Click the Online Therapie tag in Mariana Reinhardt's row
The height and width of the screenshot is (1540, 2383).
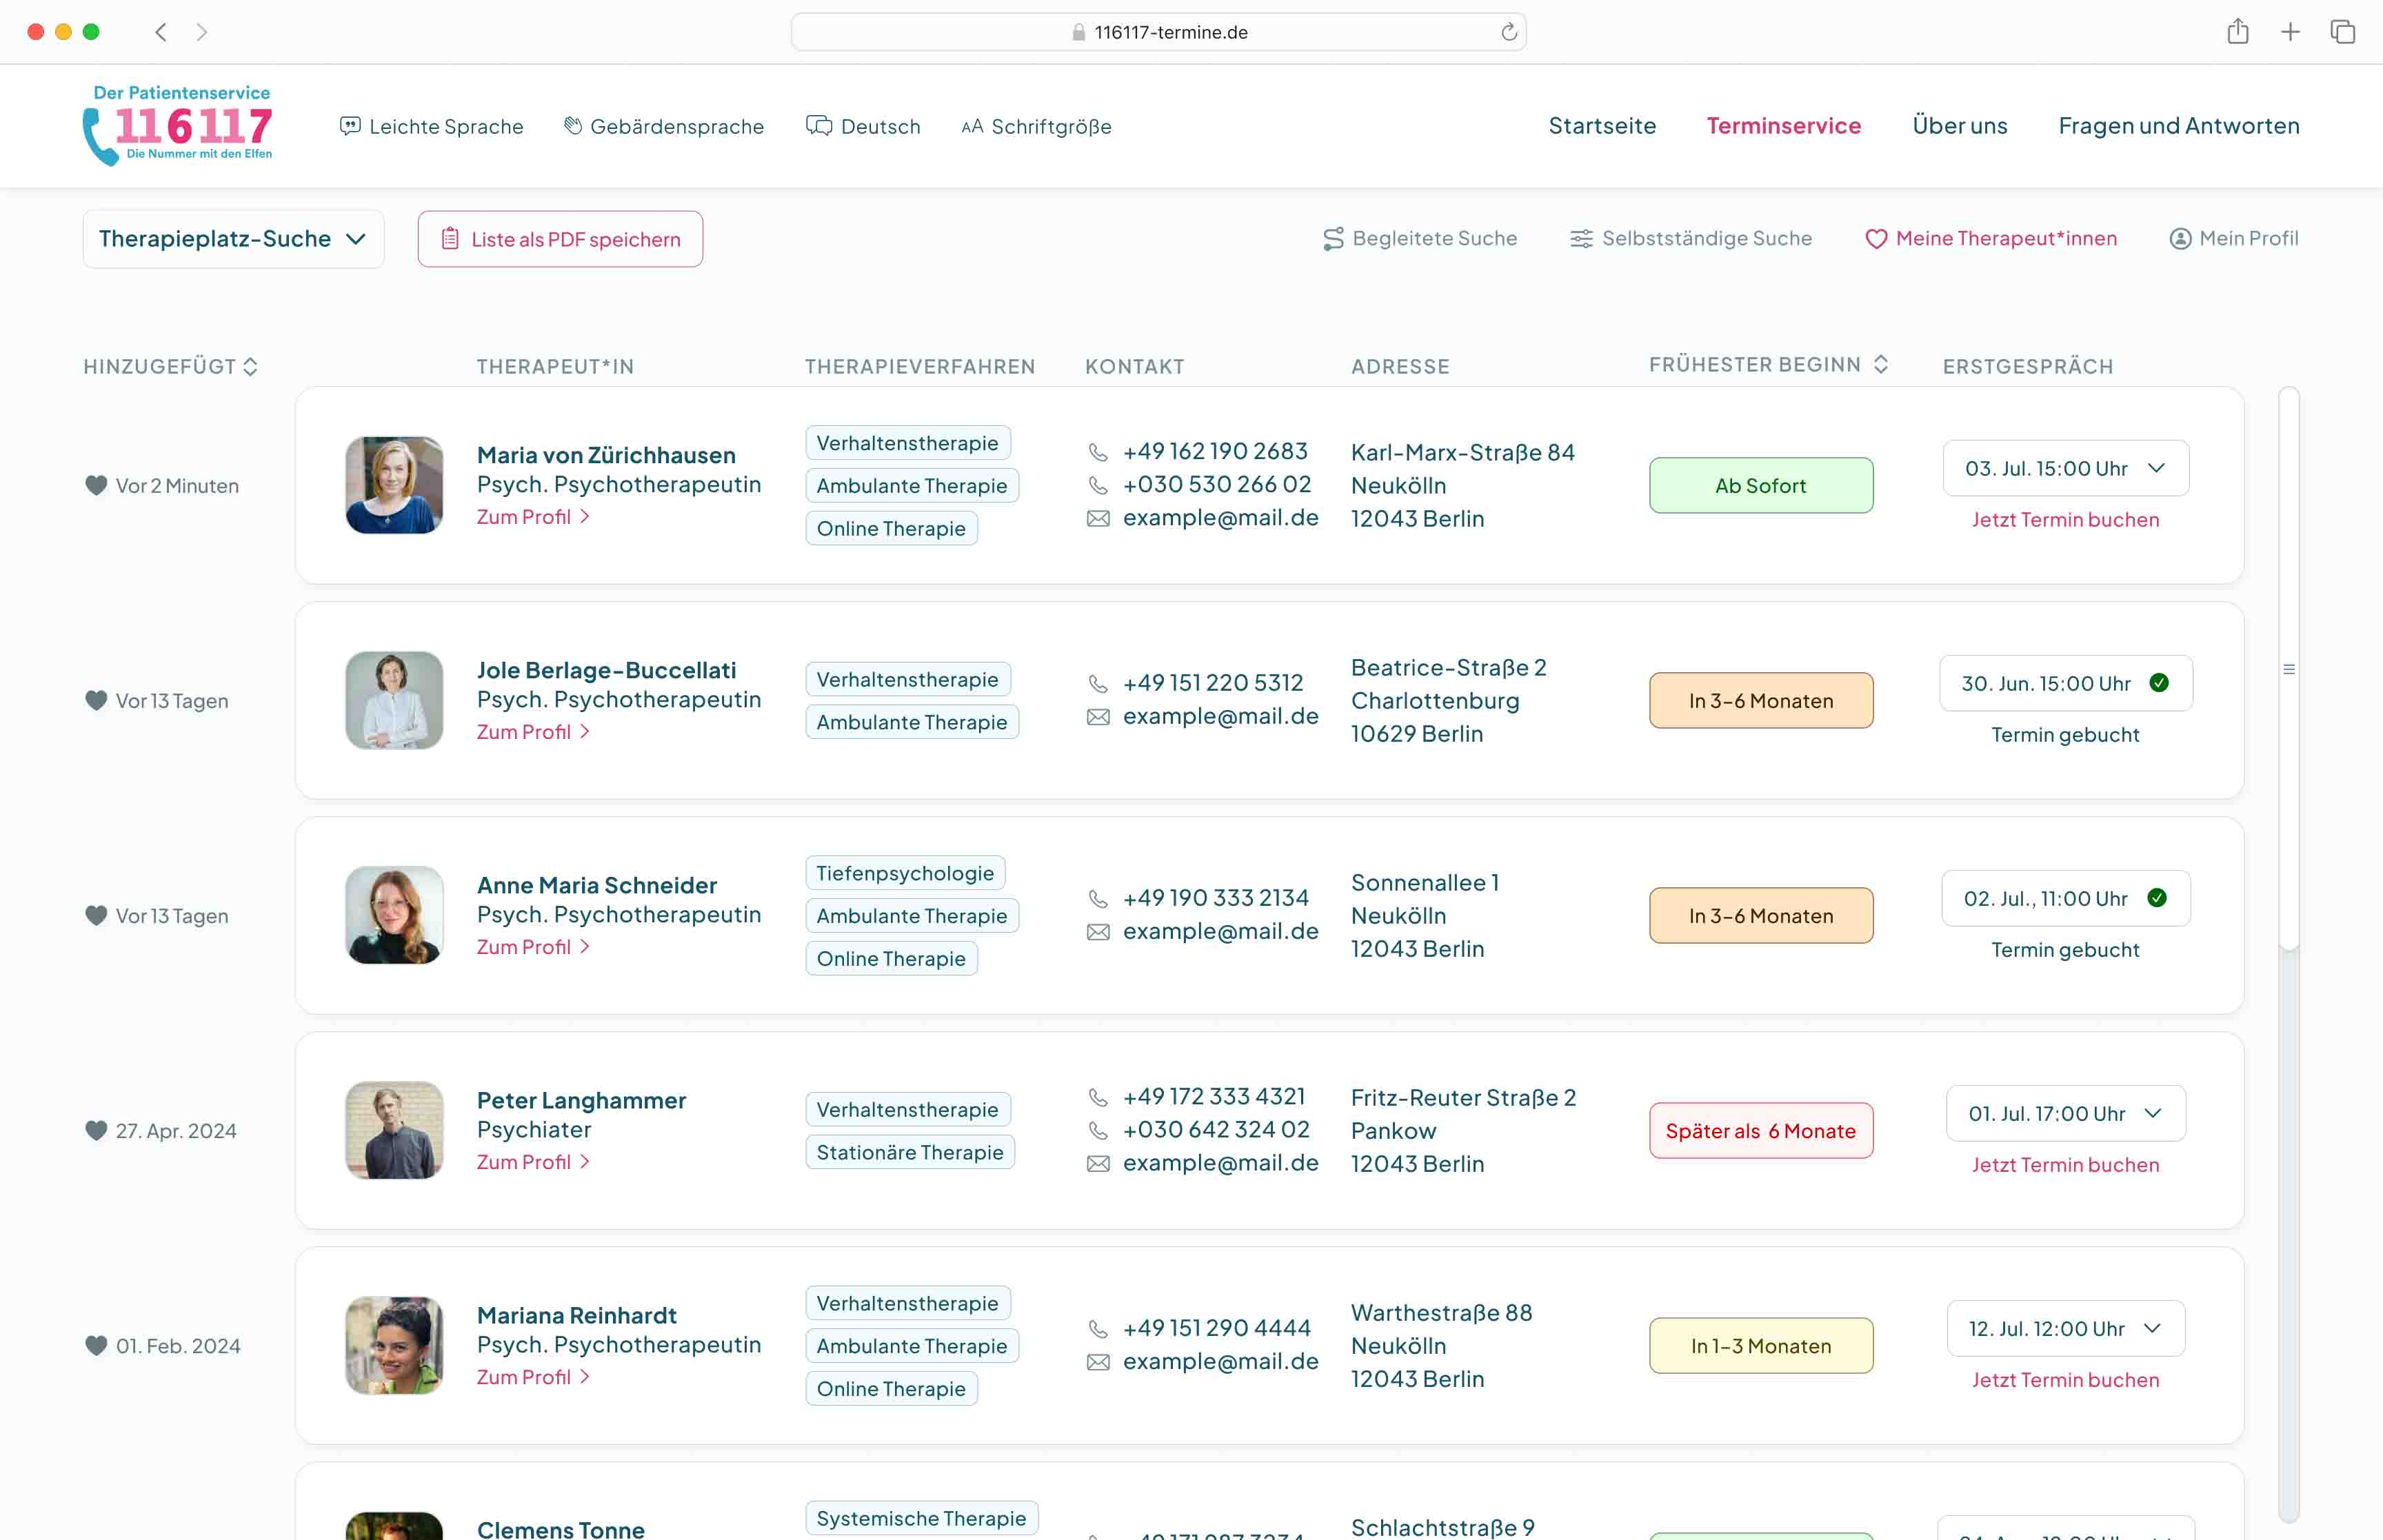(891, 1389)
